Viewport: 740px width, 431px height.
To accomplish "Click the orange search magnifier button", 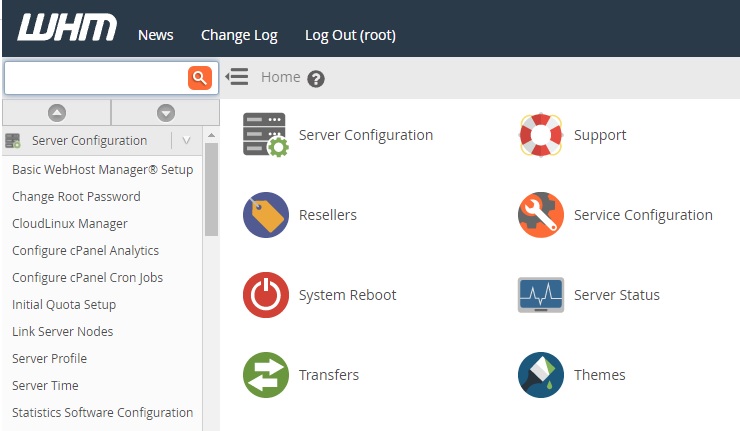I will point(200,78).
